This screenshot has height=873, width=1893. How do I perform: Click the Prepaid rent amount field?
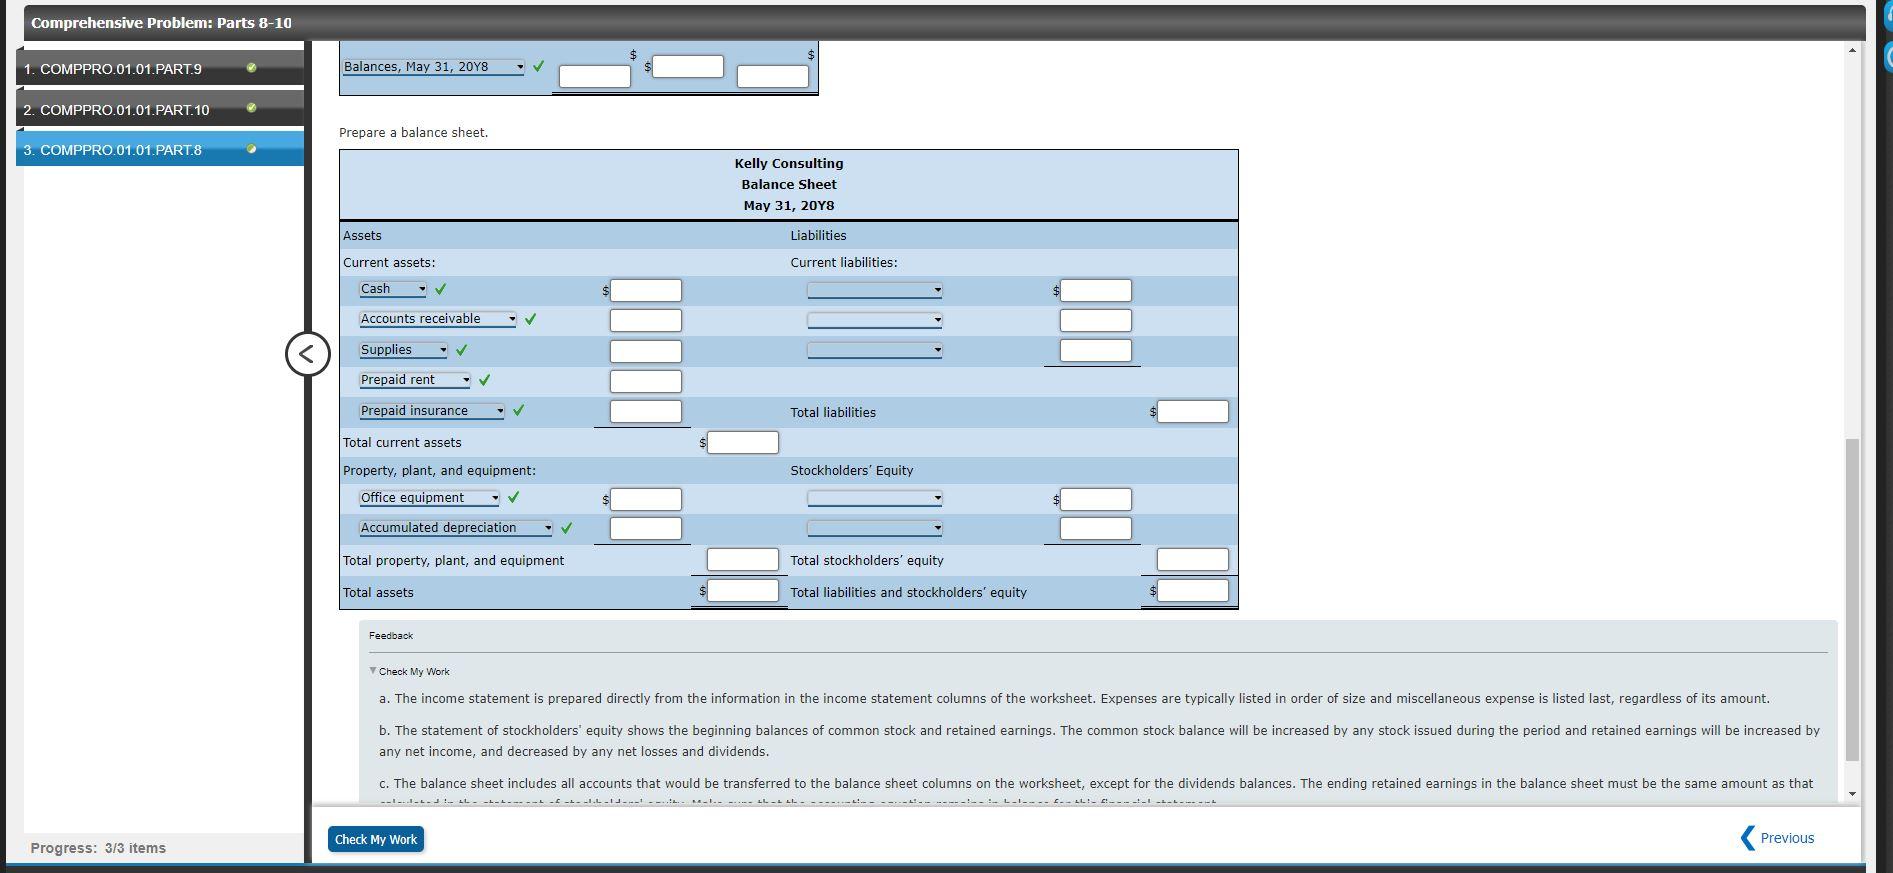coord(646,381)
